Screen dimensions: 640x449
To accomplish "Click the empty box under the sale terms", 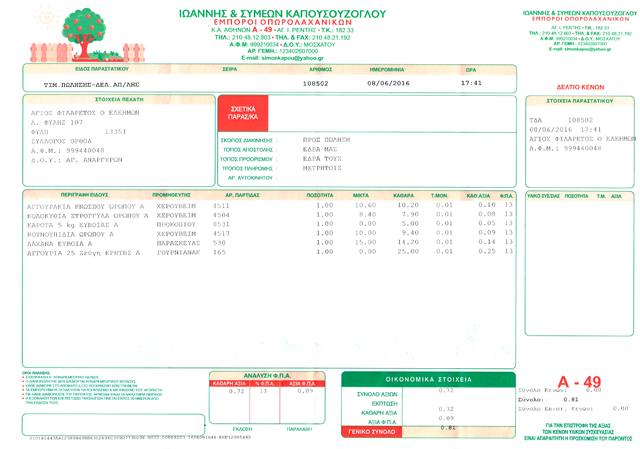I will tap(113, 425).
